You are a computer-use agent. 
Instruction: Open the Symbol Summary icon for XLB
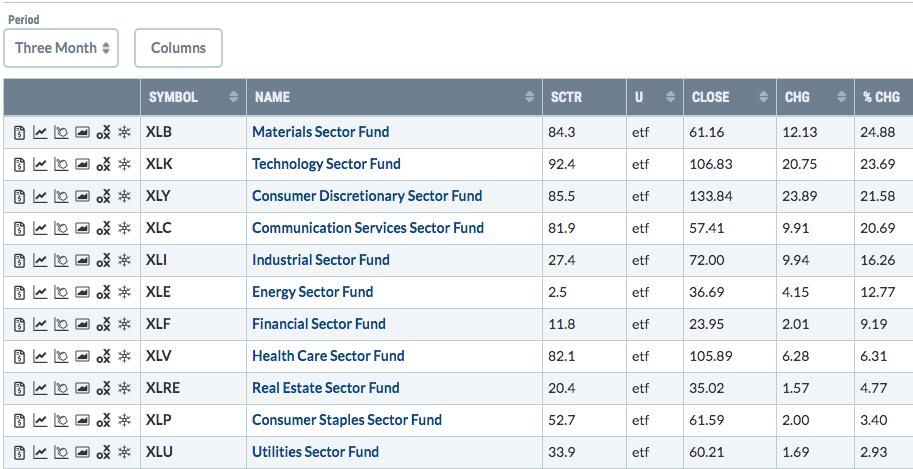pyautogui.click(x=19, y=133)
